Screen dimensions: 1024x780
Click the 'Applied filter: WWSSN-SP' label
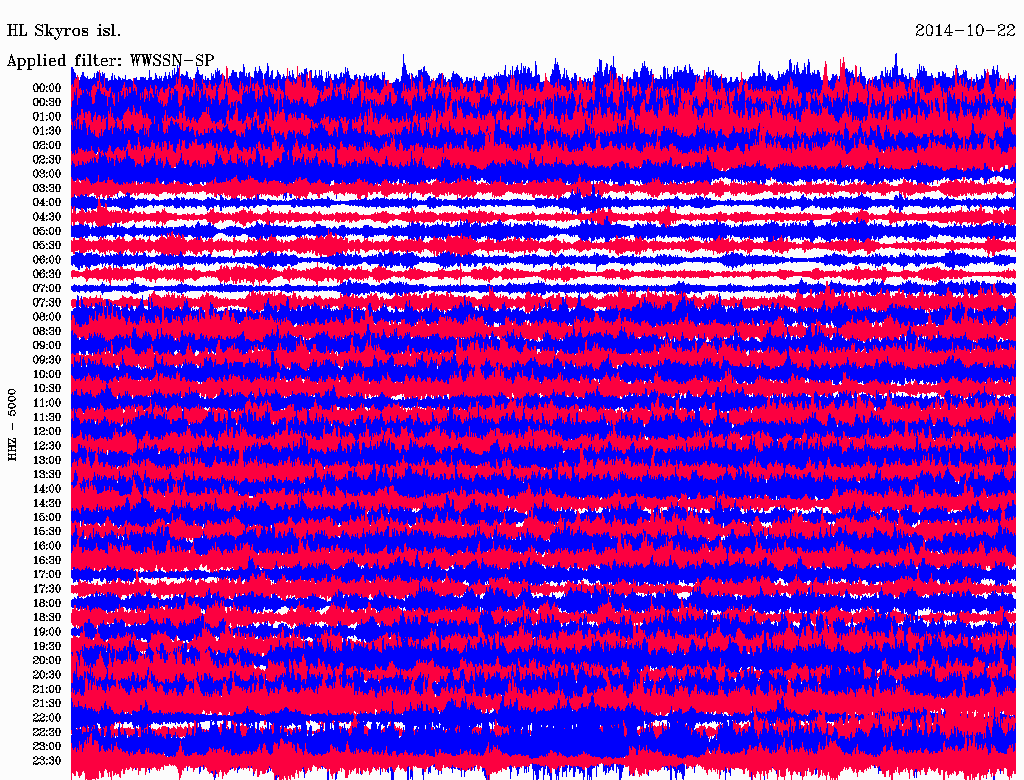110,60
